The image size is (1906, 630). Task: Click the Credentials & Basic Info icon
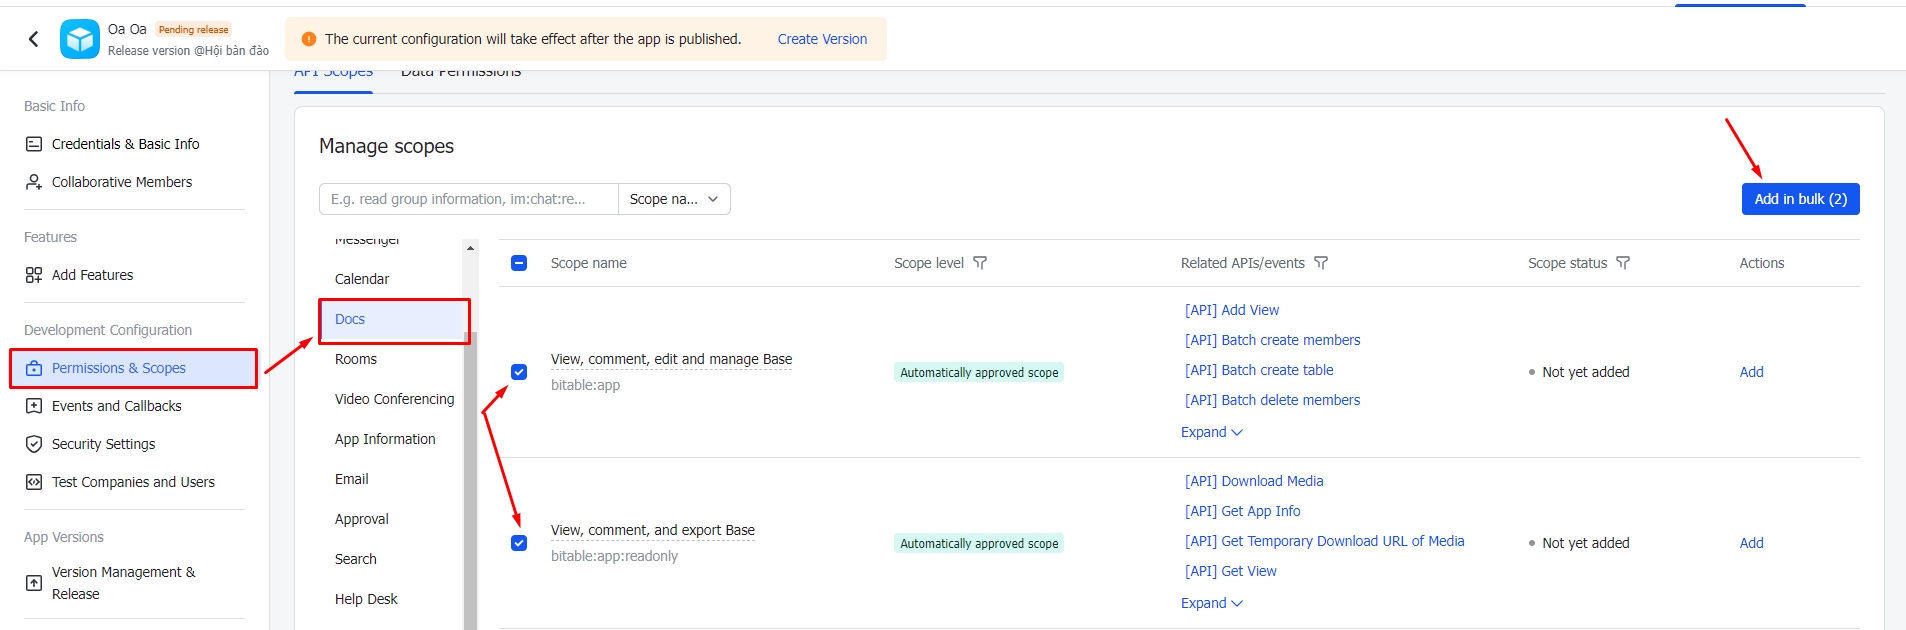click(34, 144)
